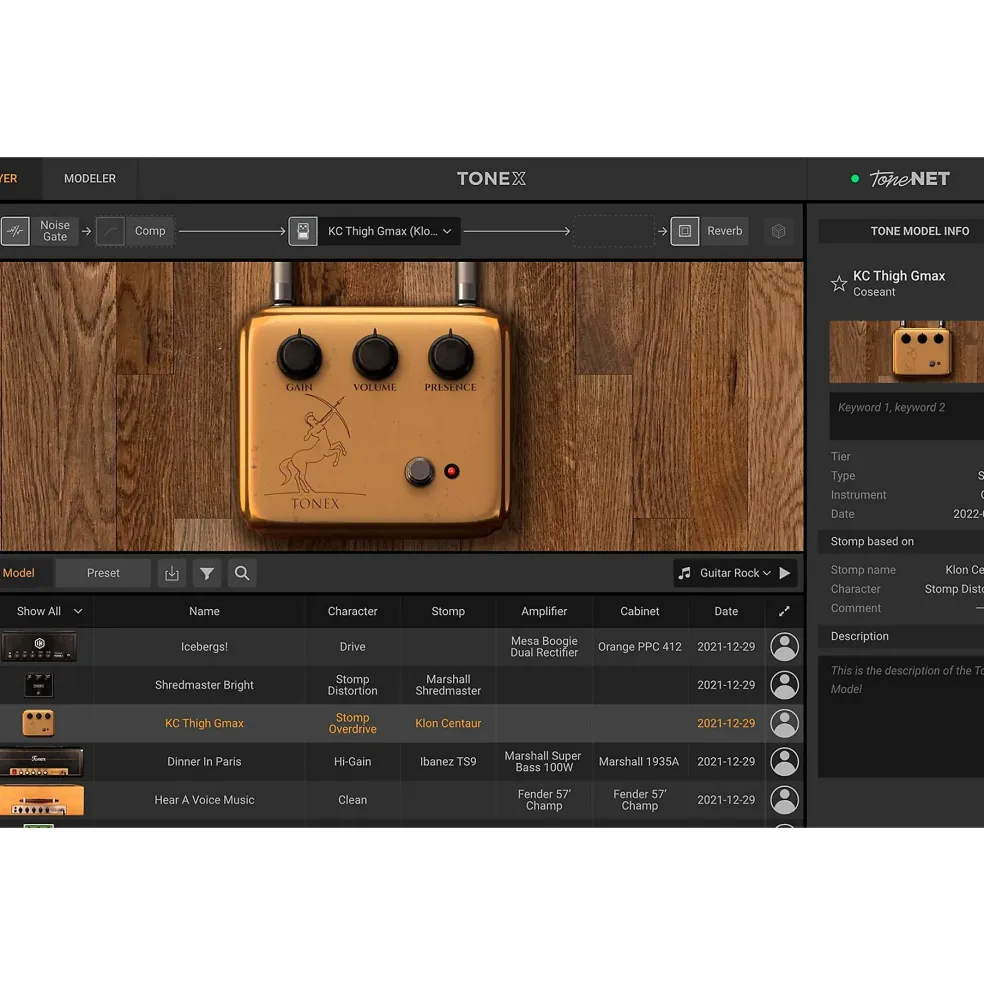Expand the KC Thigh Gmax model dropdown

coord(390,231)
